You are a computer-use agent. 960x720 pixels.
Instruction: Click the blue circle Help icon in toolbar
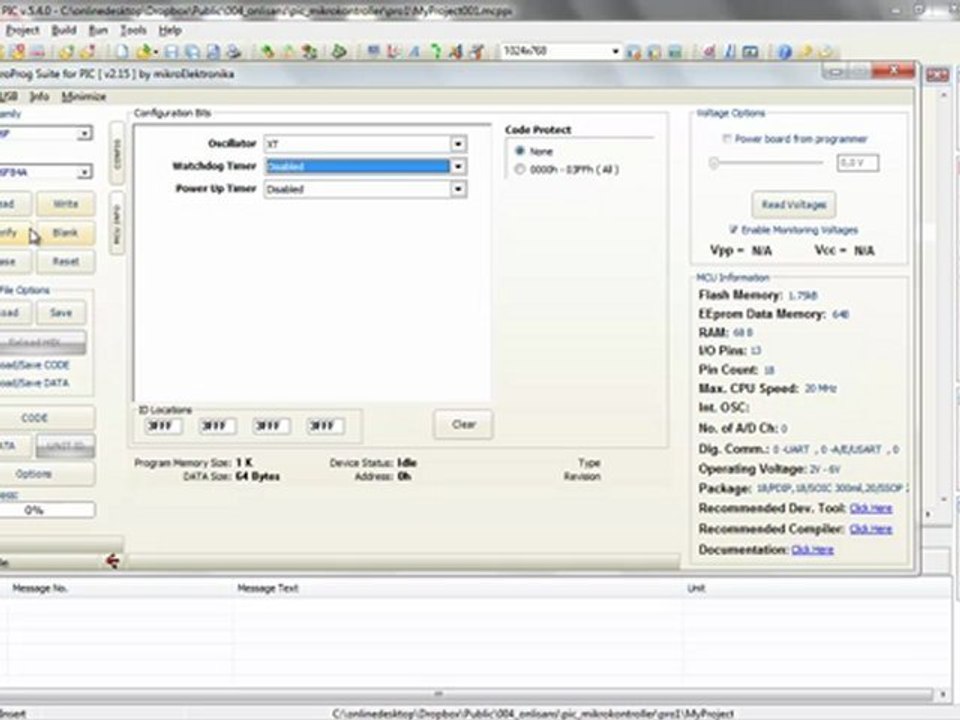(784, 52)
